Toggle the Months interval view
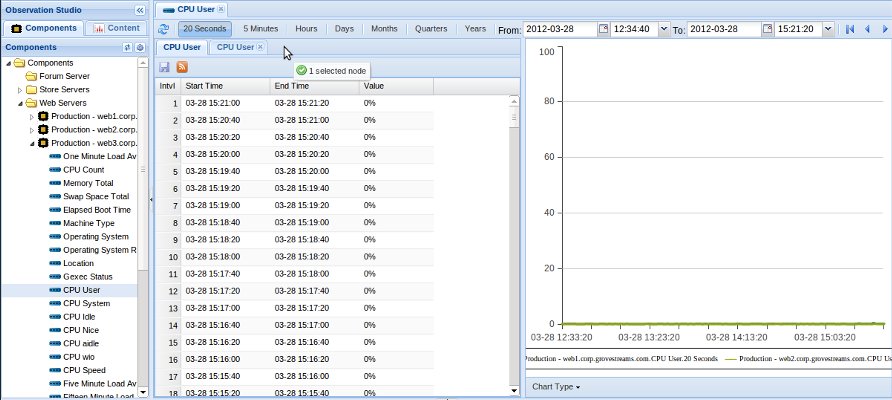This screenshot has width=892, height=400. tap(384, 29)
